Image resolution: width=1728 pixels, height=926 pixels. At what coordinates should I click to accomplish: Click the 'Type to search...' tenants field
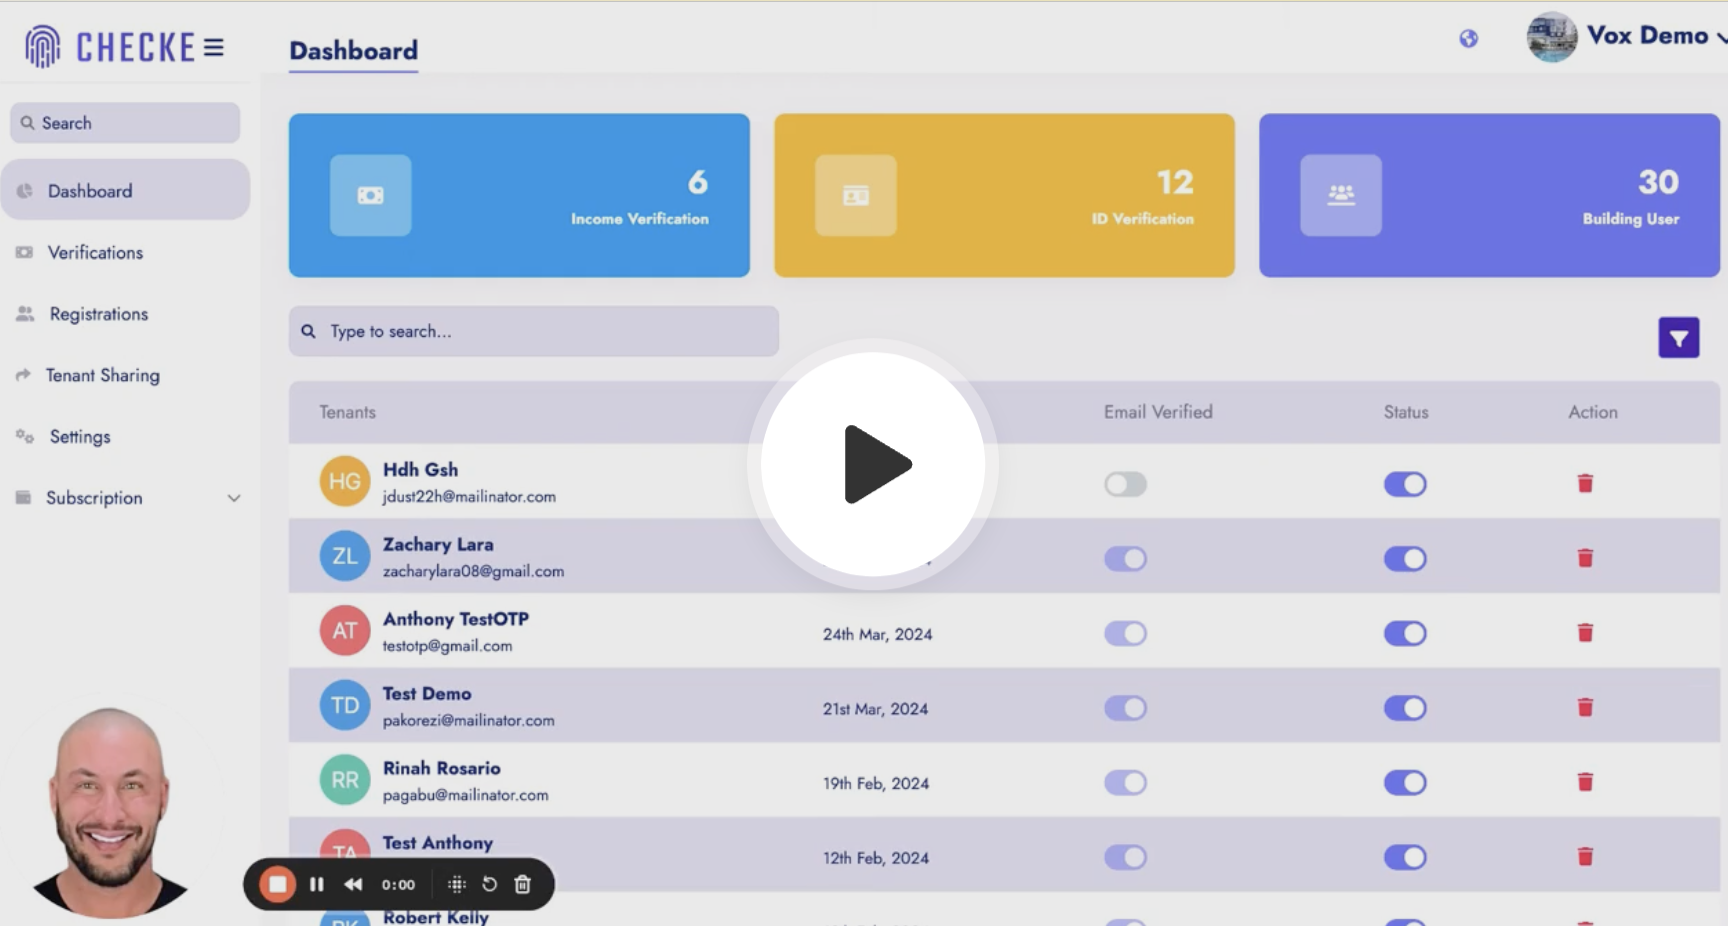534,331
